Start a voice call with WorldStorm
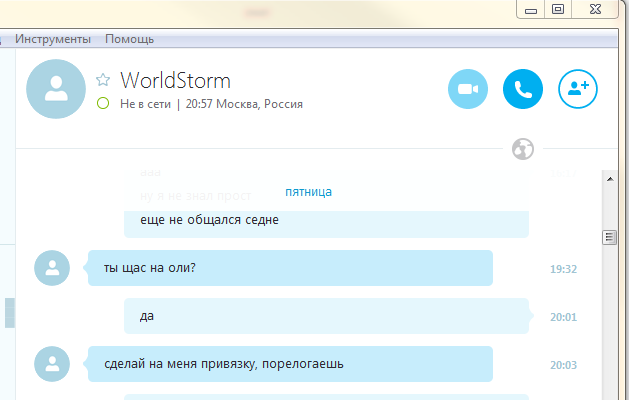Screen dimensions: 629x400 click(x=523, y=89)
